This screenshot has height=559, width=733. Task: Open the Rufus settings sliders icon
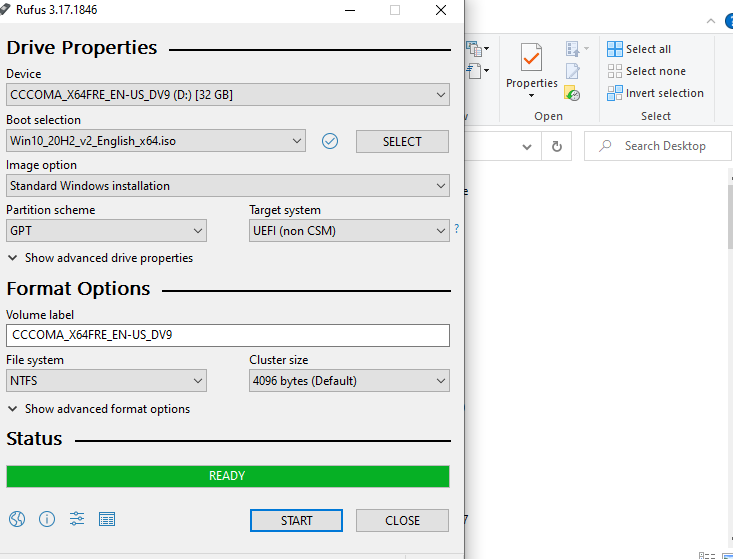pos(77,519)
